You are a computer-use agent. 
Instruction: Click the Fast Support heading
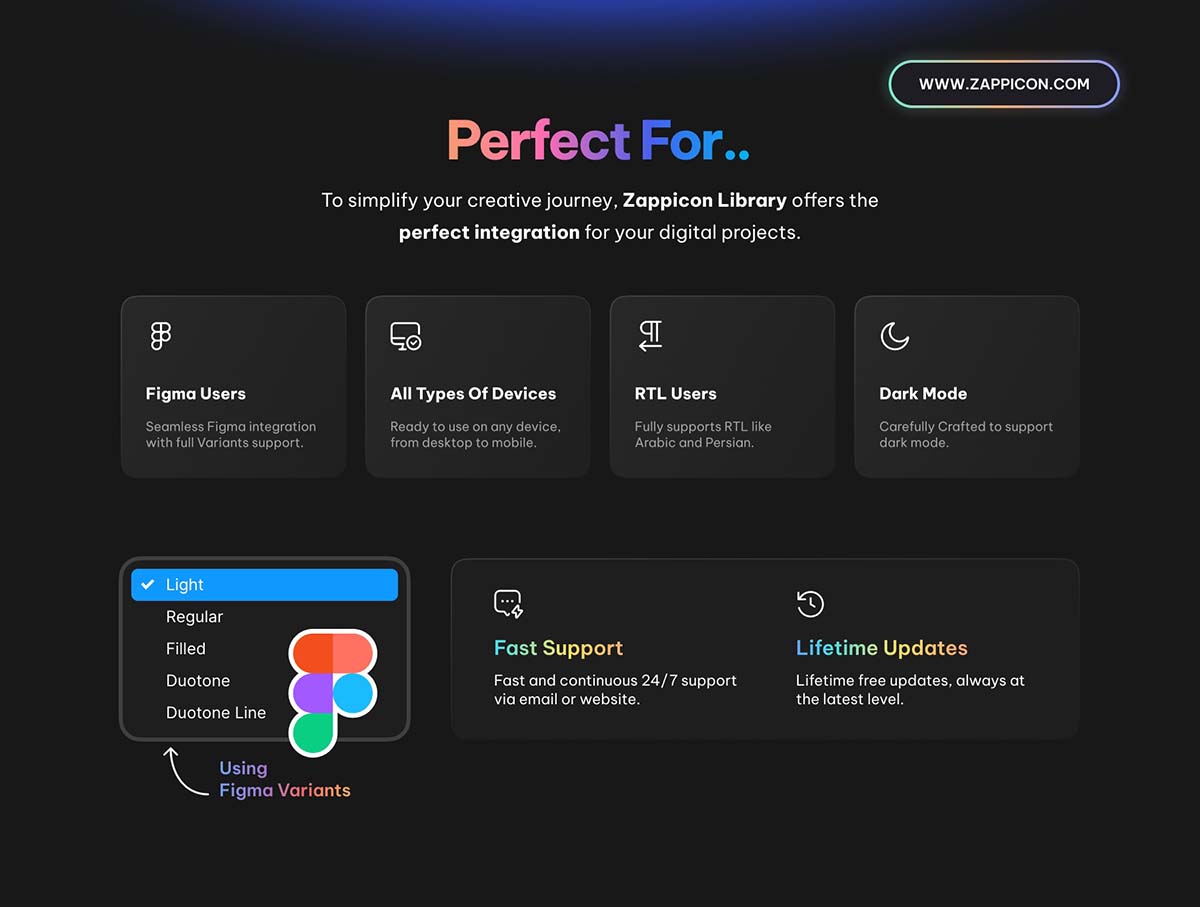(x=559, y=648)
